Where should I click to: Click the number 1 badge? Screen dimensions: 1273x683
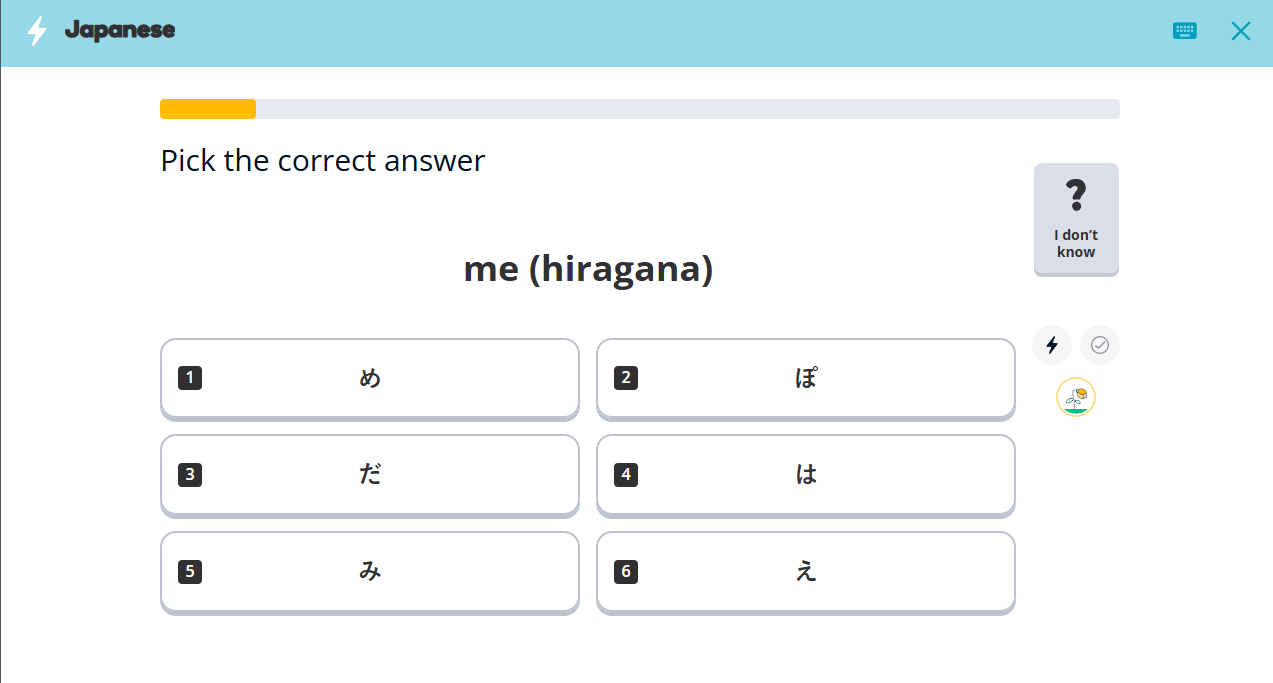tap(190, 378)
